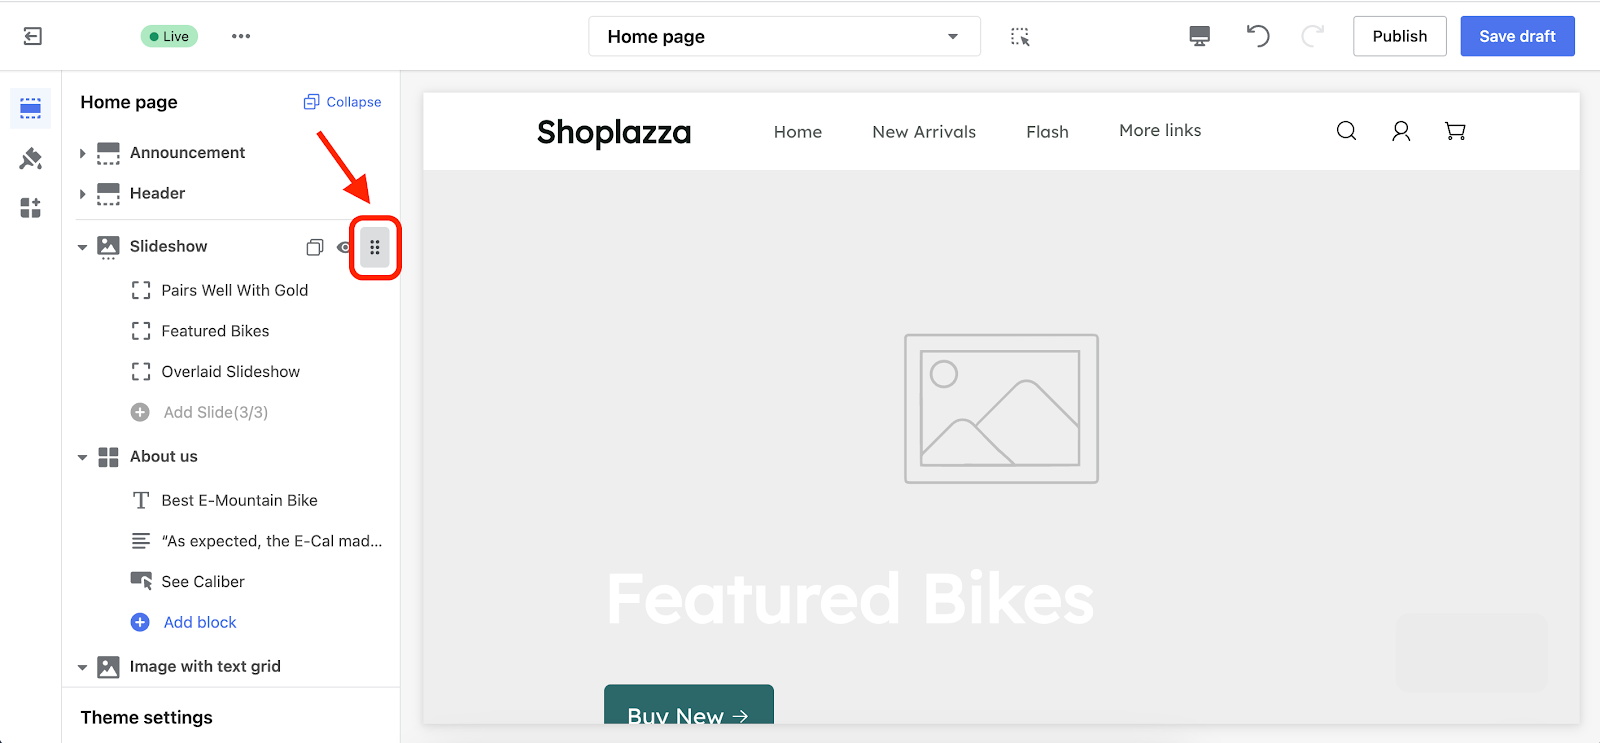This screenshot has height=743, width=1600.
Task: Click the Publish button
Action: (1400, 36)
